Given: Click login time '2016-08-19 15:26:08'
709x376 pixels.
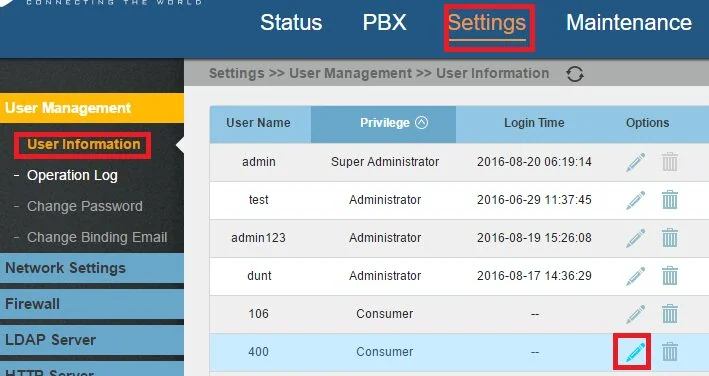Looking at the screenshot, I should pyautogui.click(x=534, y=238).
